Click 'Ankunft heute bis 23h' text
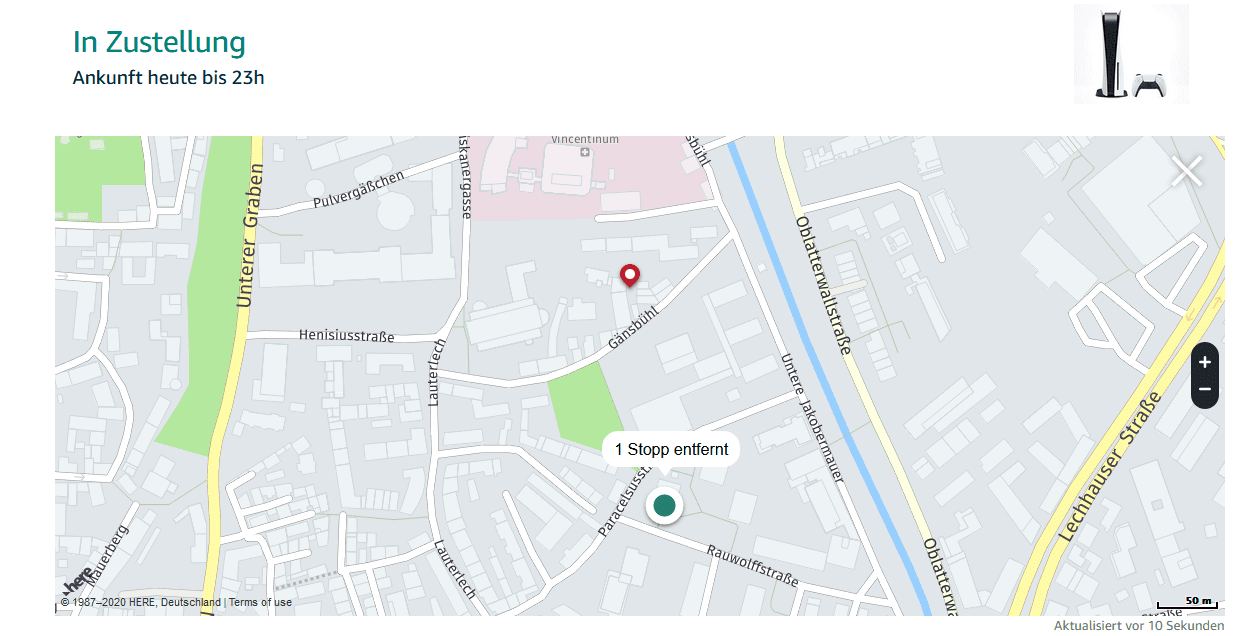The width and height of the screenshot is (1258, 636). [168, 77]
